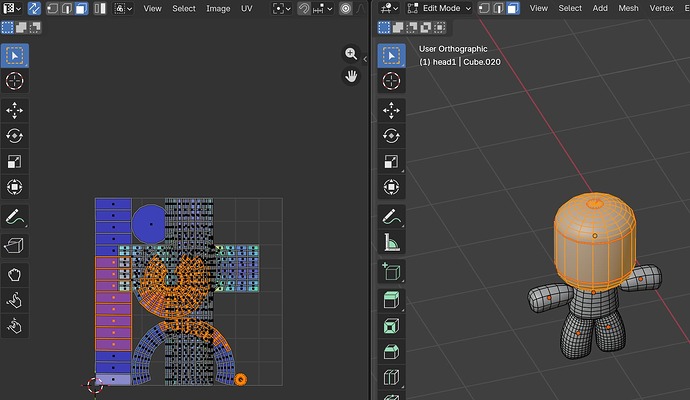Enable face select mode in UV editor

tap(81, 8)
